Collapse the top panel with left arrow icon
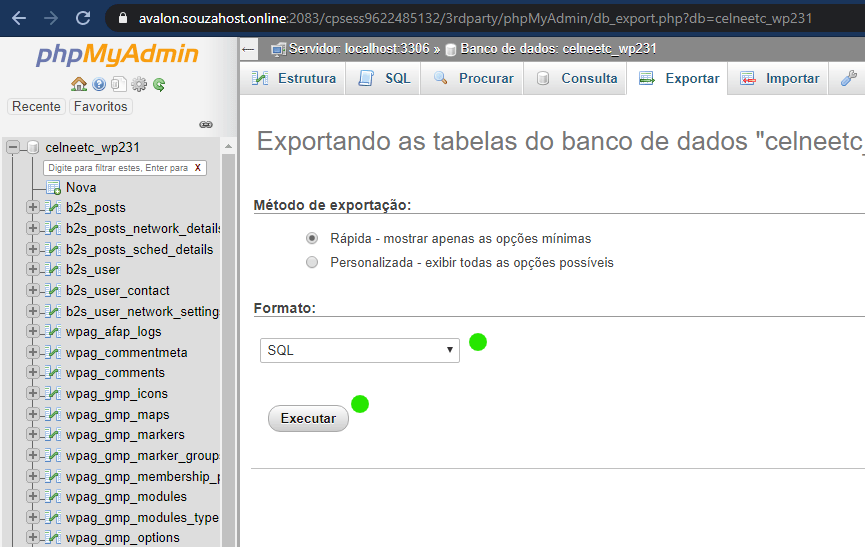This screenshot has width=865, height=547. pyautogui.click(x=248, y=50)
